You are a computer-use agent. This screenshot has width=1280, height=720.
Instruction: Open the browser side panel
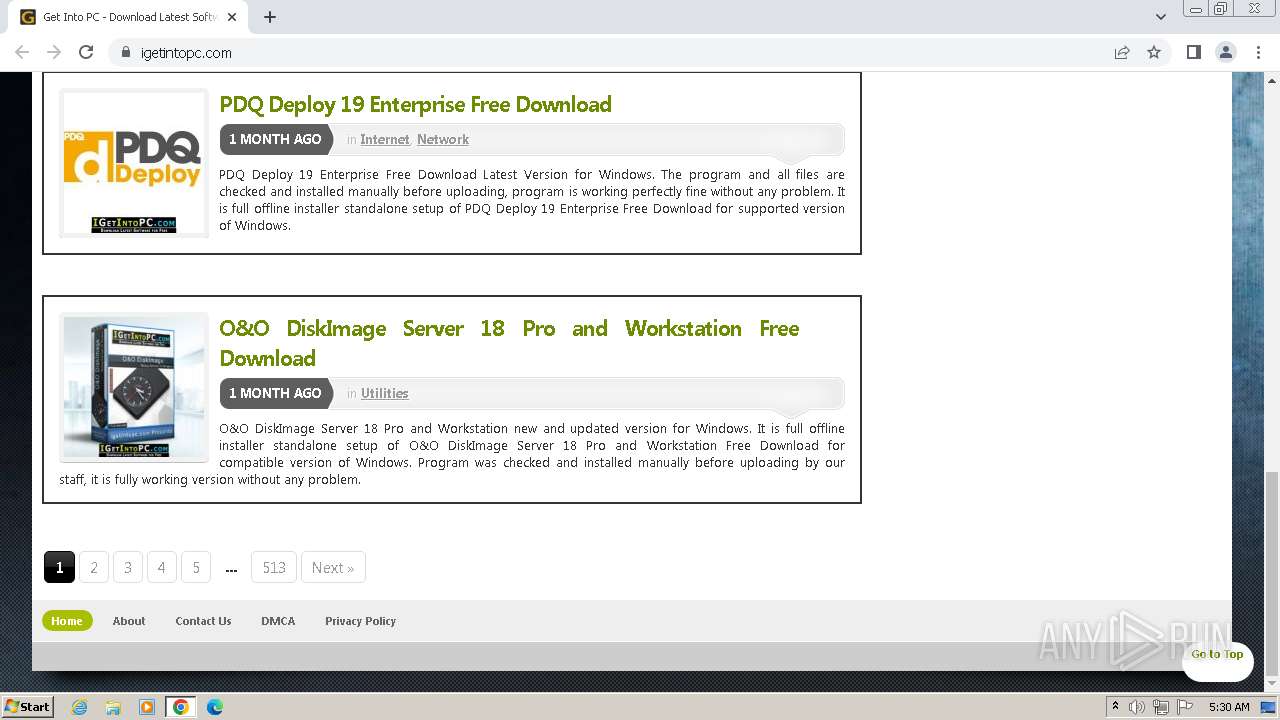pos(1193,52)
